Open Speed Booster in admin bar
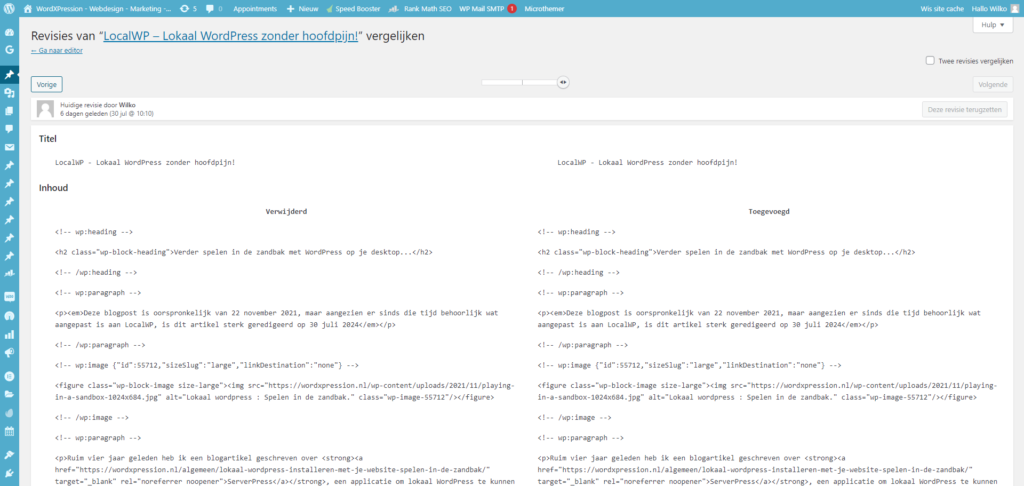This screenshot has width=1024, height=486. pyautogui.click(x=353, y=9)
